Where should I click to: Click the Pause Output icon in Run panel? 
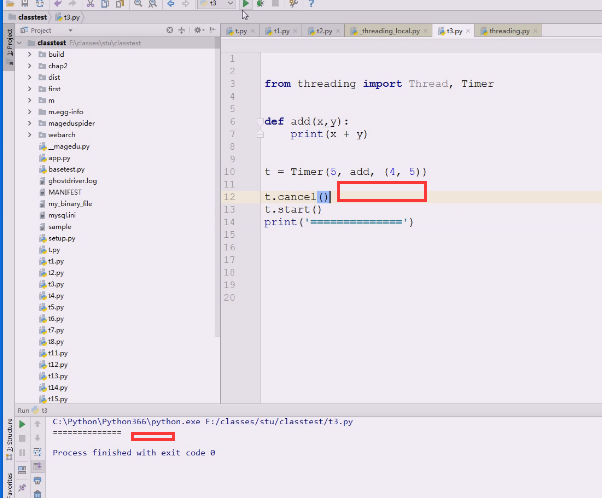tap(22, 453)
